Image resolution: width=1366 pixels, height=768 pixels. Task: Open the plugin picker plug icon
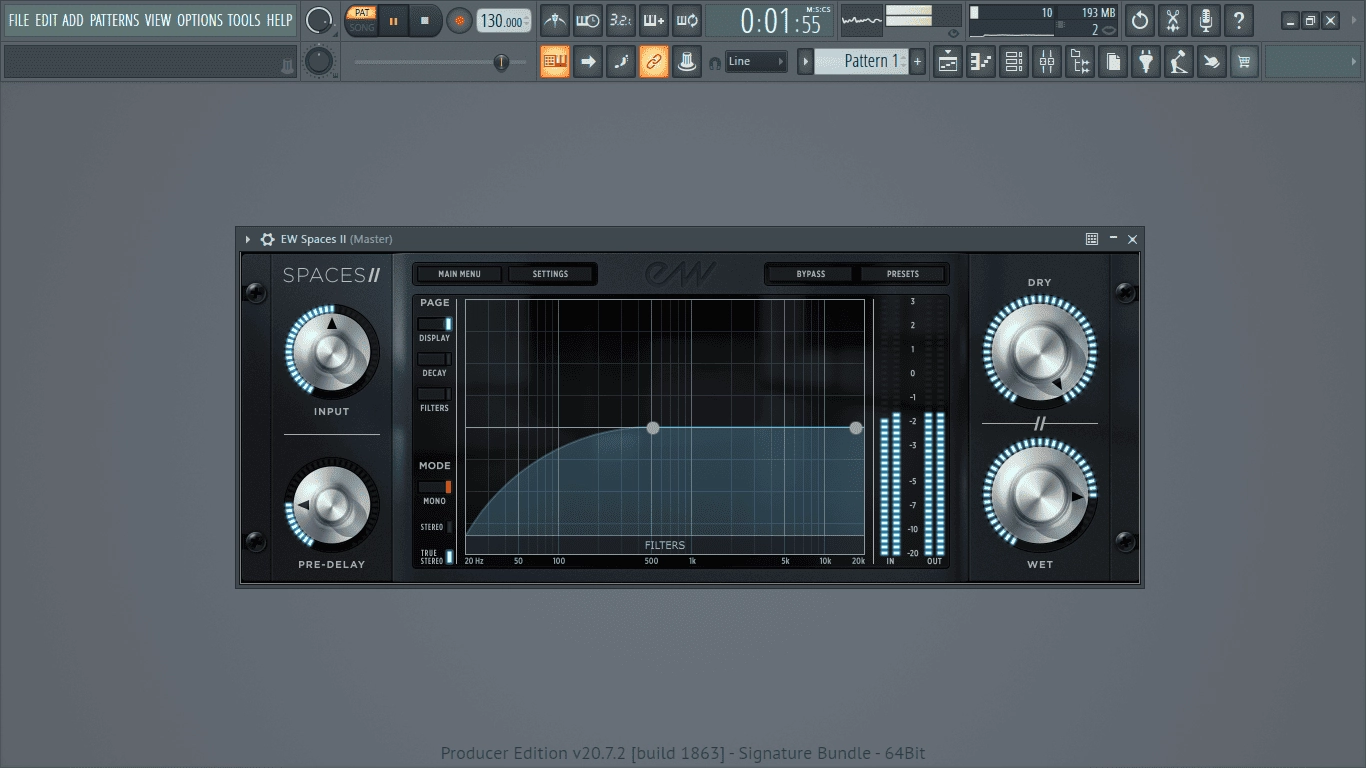coord(1146,62)
